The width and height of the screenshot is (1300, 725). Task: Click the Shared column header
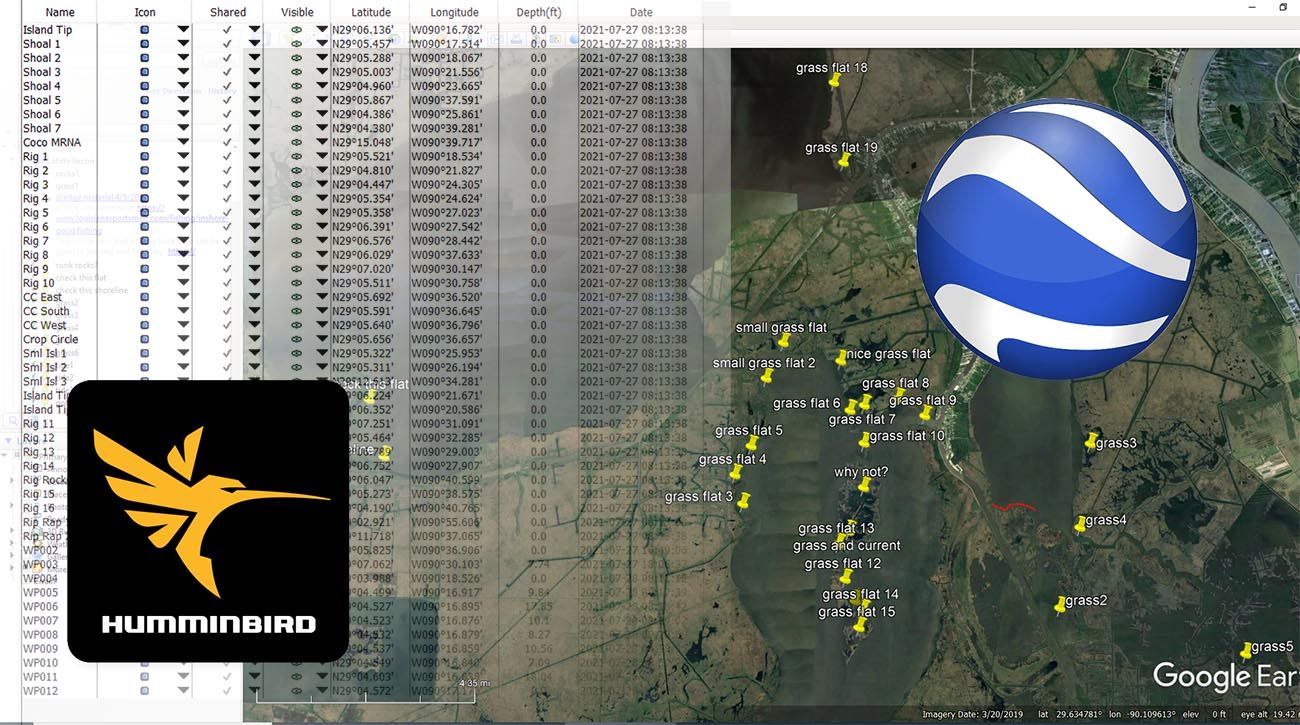coord(228,12)
